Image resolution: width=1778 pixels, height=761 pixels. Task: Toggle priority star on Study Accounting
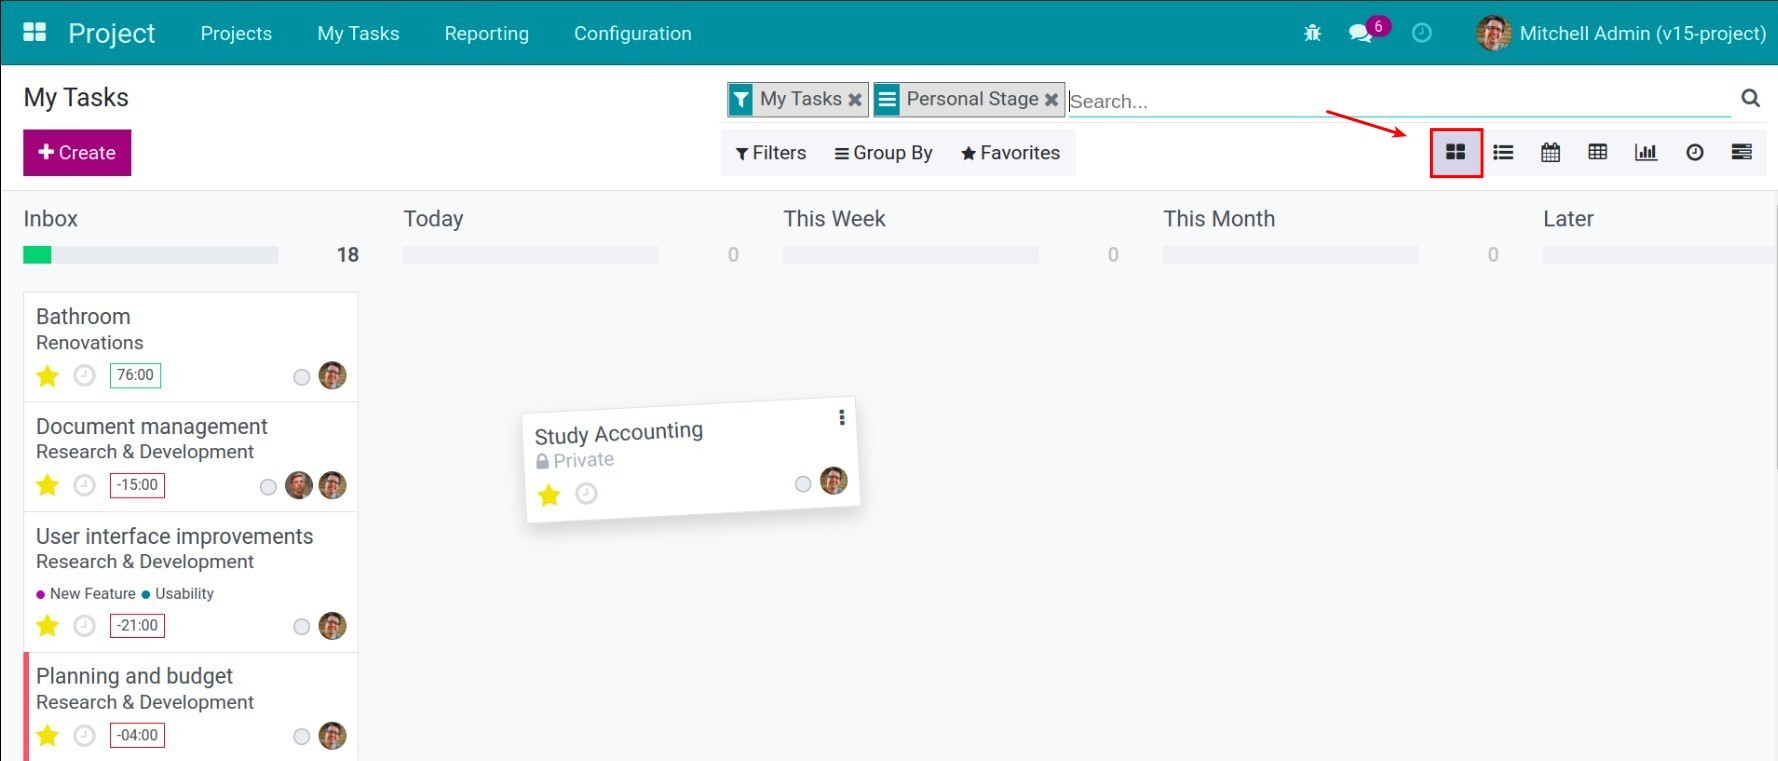point(549,495)
